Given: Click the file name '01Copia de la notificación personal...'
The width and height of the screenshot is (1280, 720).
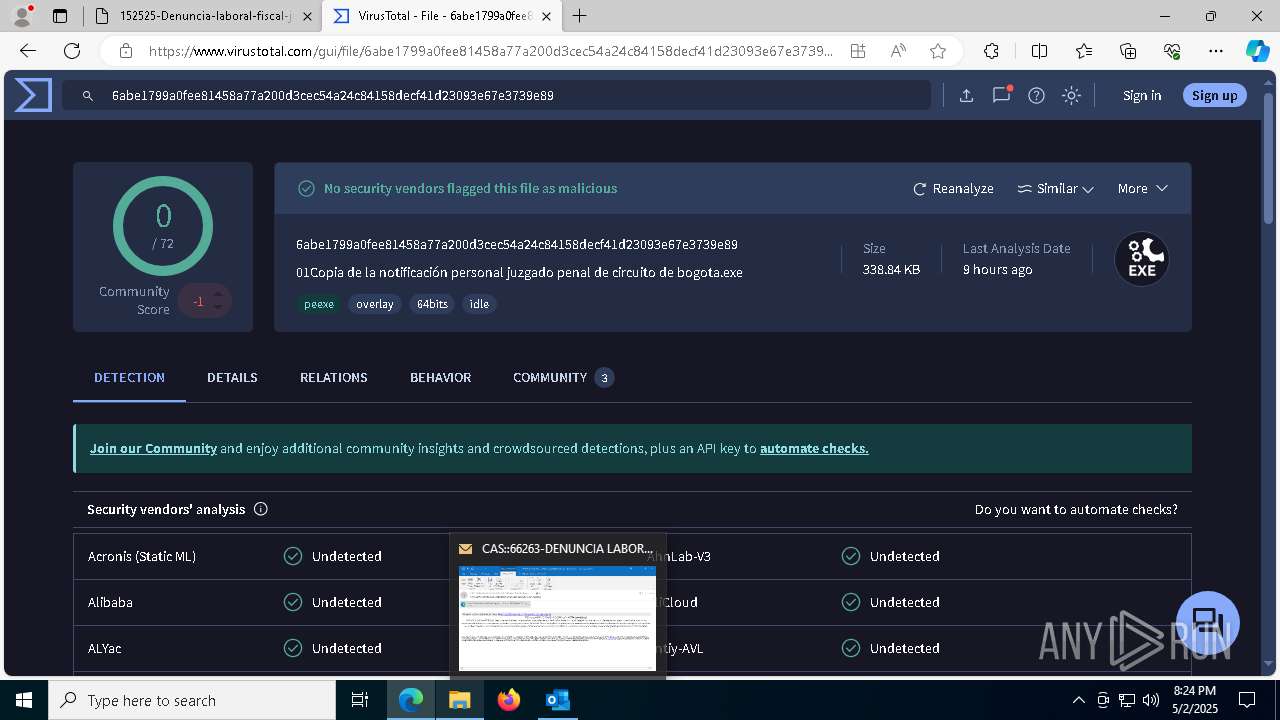Looking at the screenshot, I should 519,272.
